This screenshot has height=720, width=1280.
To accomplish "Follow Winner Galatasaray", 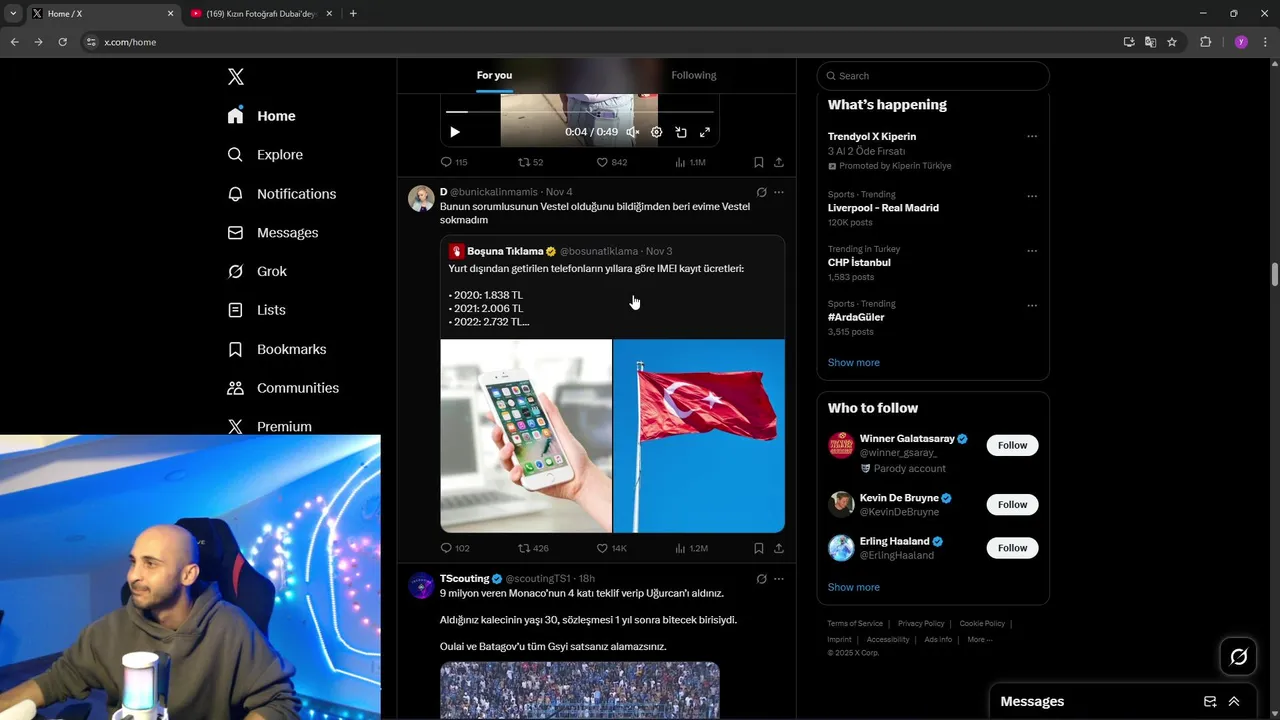I will pyautogui.click(x=1012, y=445).
